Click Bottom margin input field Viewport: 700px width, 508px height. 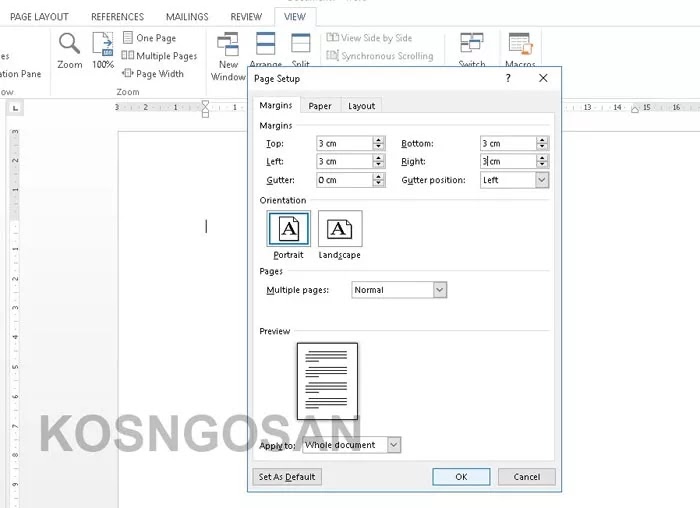pyautogui.click(x=508, y=143)
